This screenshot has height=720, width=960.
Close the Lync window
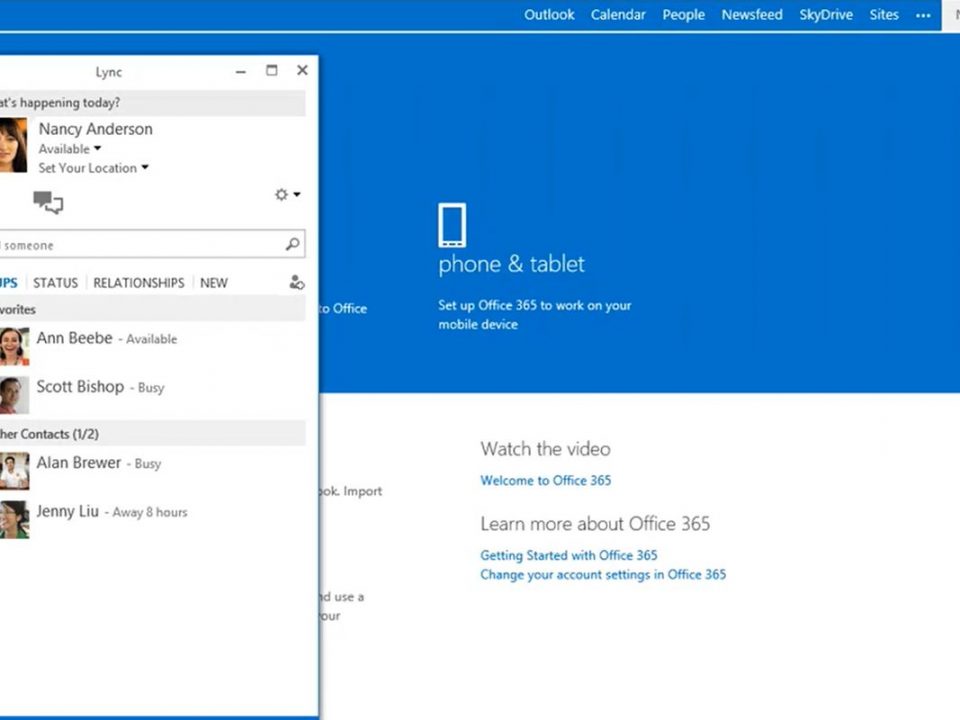302,70
